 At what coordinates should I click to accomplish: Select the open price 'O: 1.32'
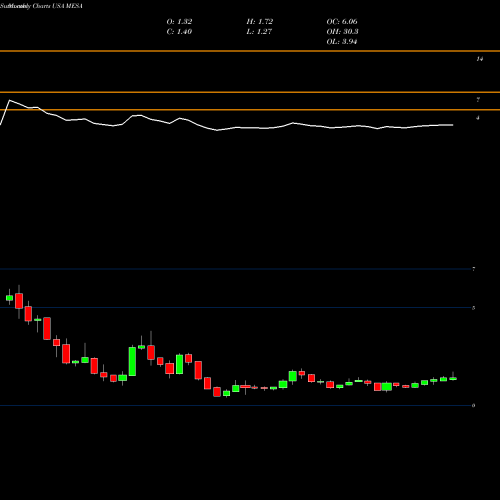coord(179,22)
